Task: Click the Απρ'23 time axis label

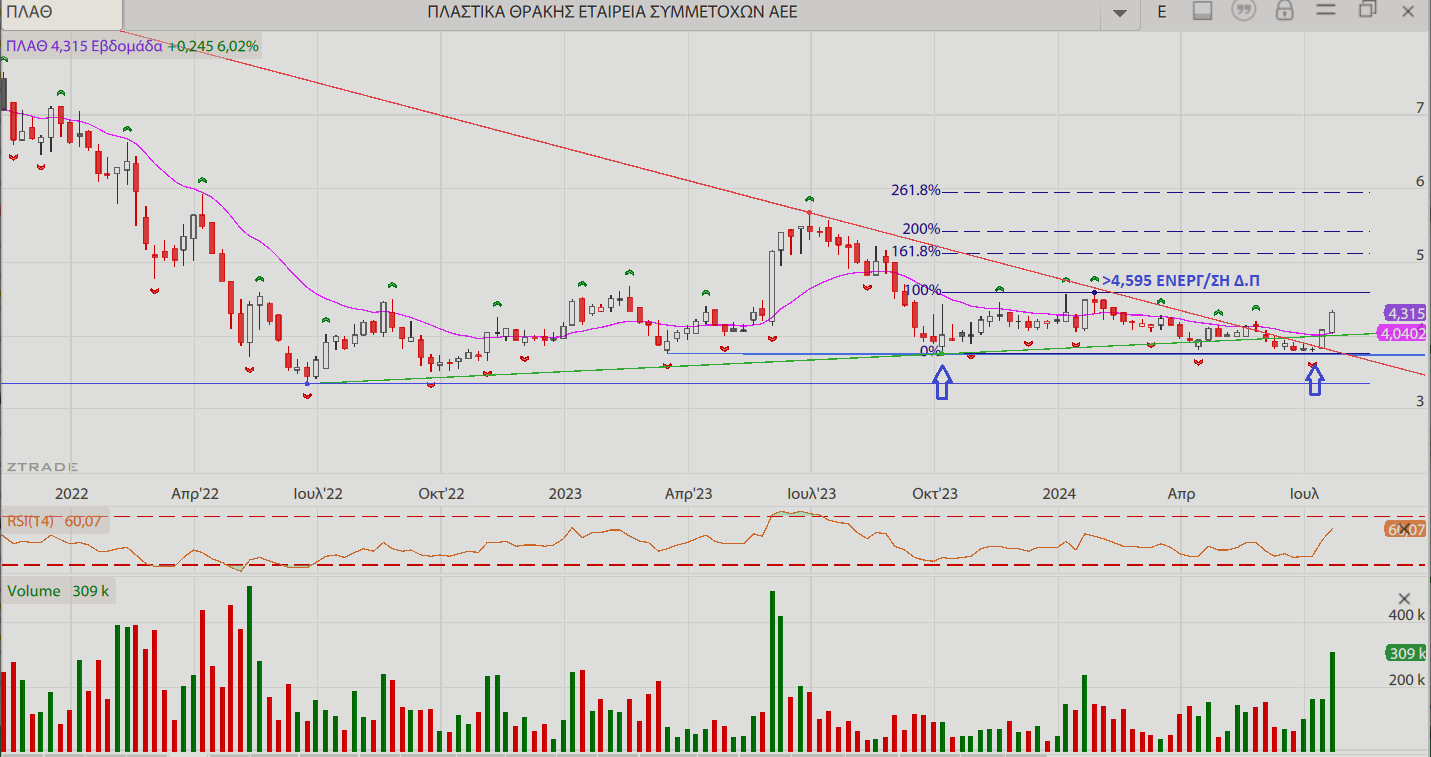Action: [689, 494]
